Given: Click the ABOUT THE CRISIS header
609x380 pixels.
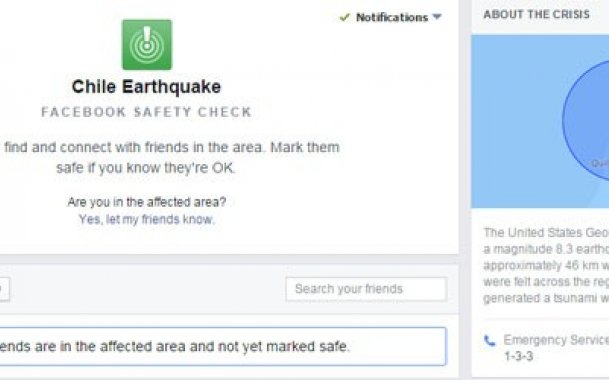Looking at the screenshot, I should [x=536, y=14].
